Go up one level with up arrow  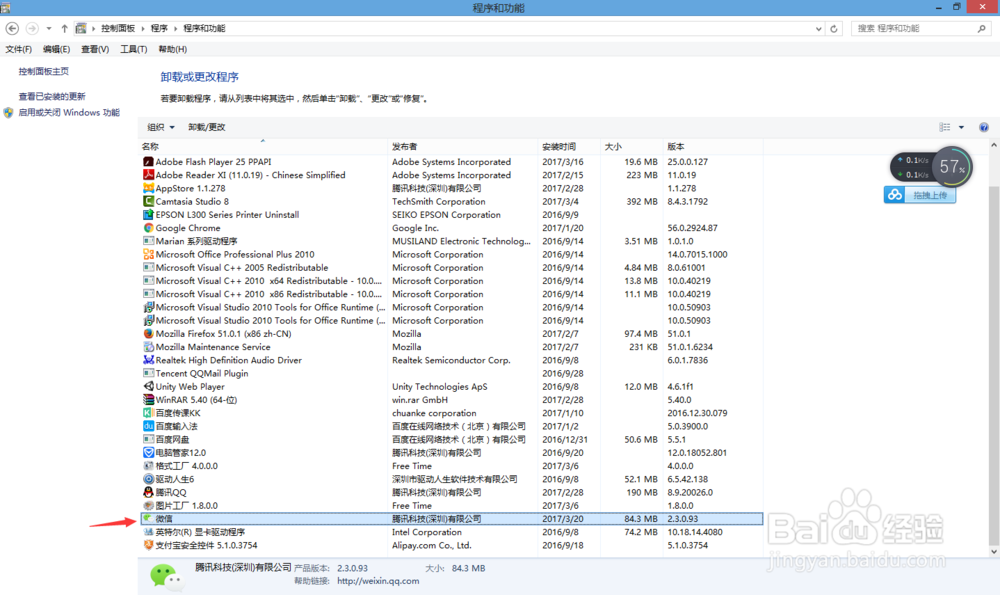[64, 28]
